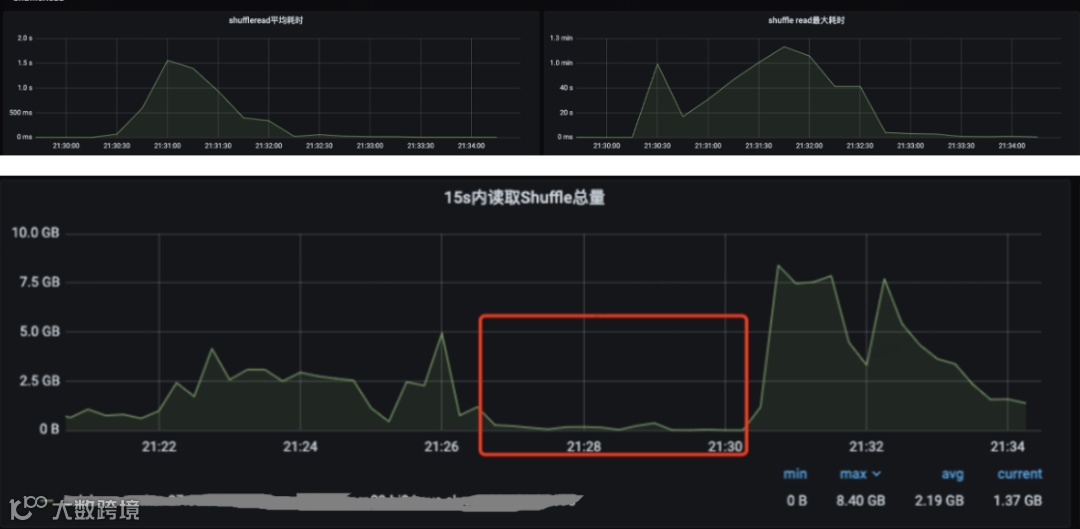The image size is (1080, 529).
Task: Open the 15s内读取Shuffle总量 panel title menu
Action: [x=525, y=198]
